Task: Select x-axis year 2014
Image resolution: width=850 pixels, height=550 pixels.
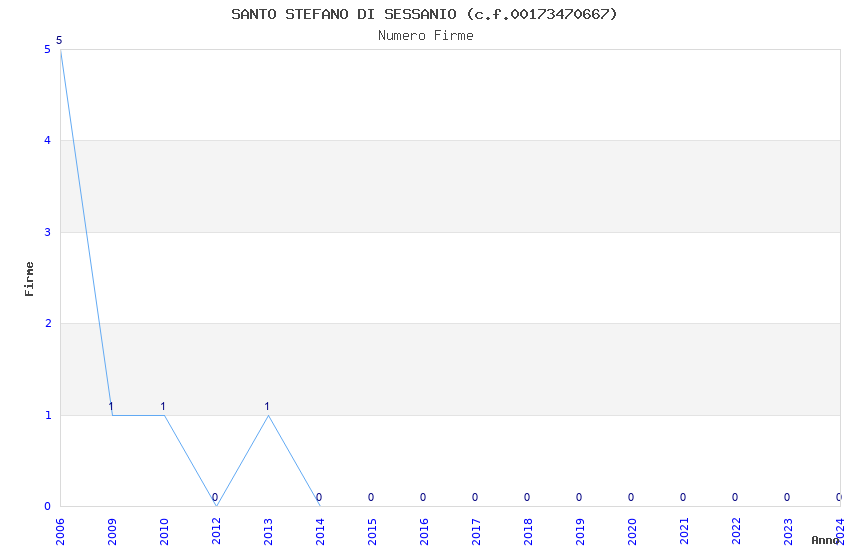Action: point(320,531)
